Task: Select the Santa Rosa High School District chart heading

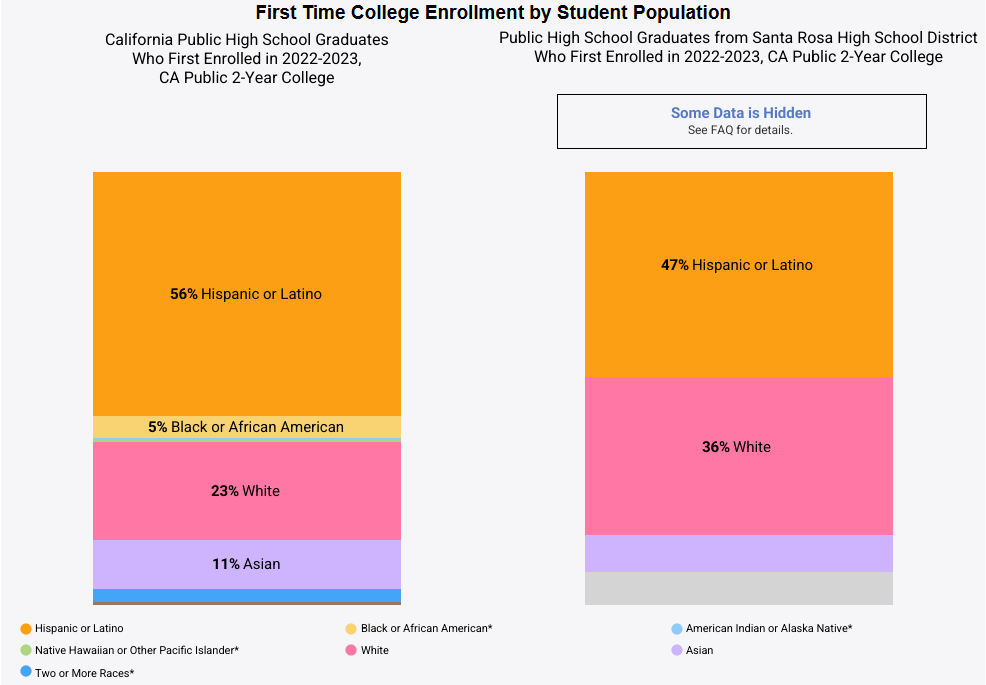Action: (x=738, y=47)
